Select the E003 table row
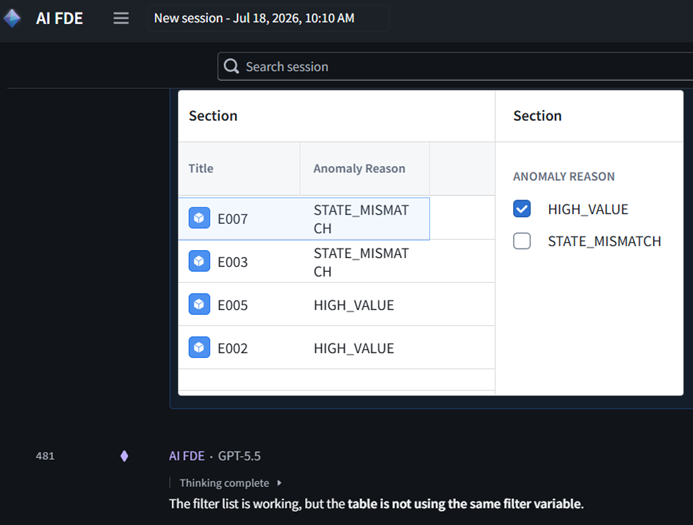This screenshot has height=525, width=693. (336, 261)
